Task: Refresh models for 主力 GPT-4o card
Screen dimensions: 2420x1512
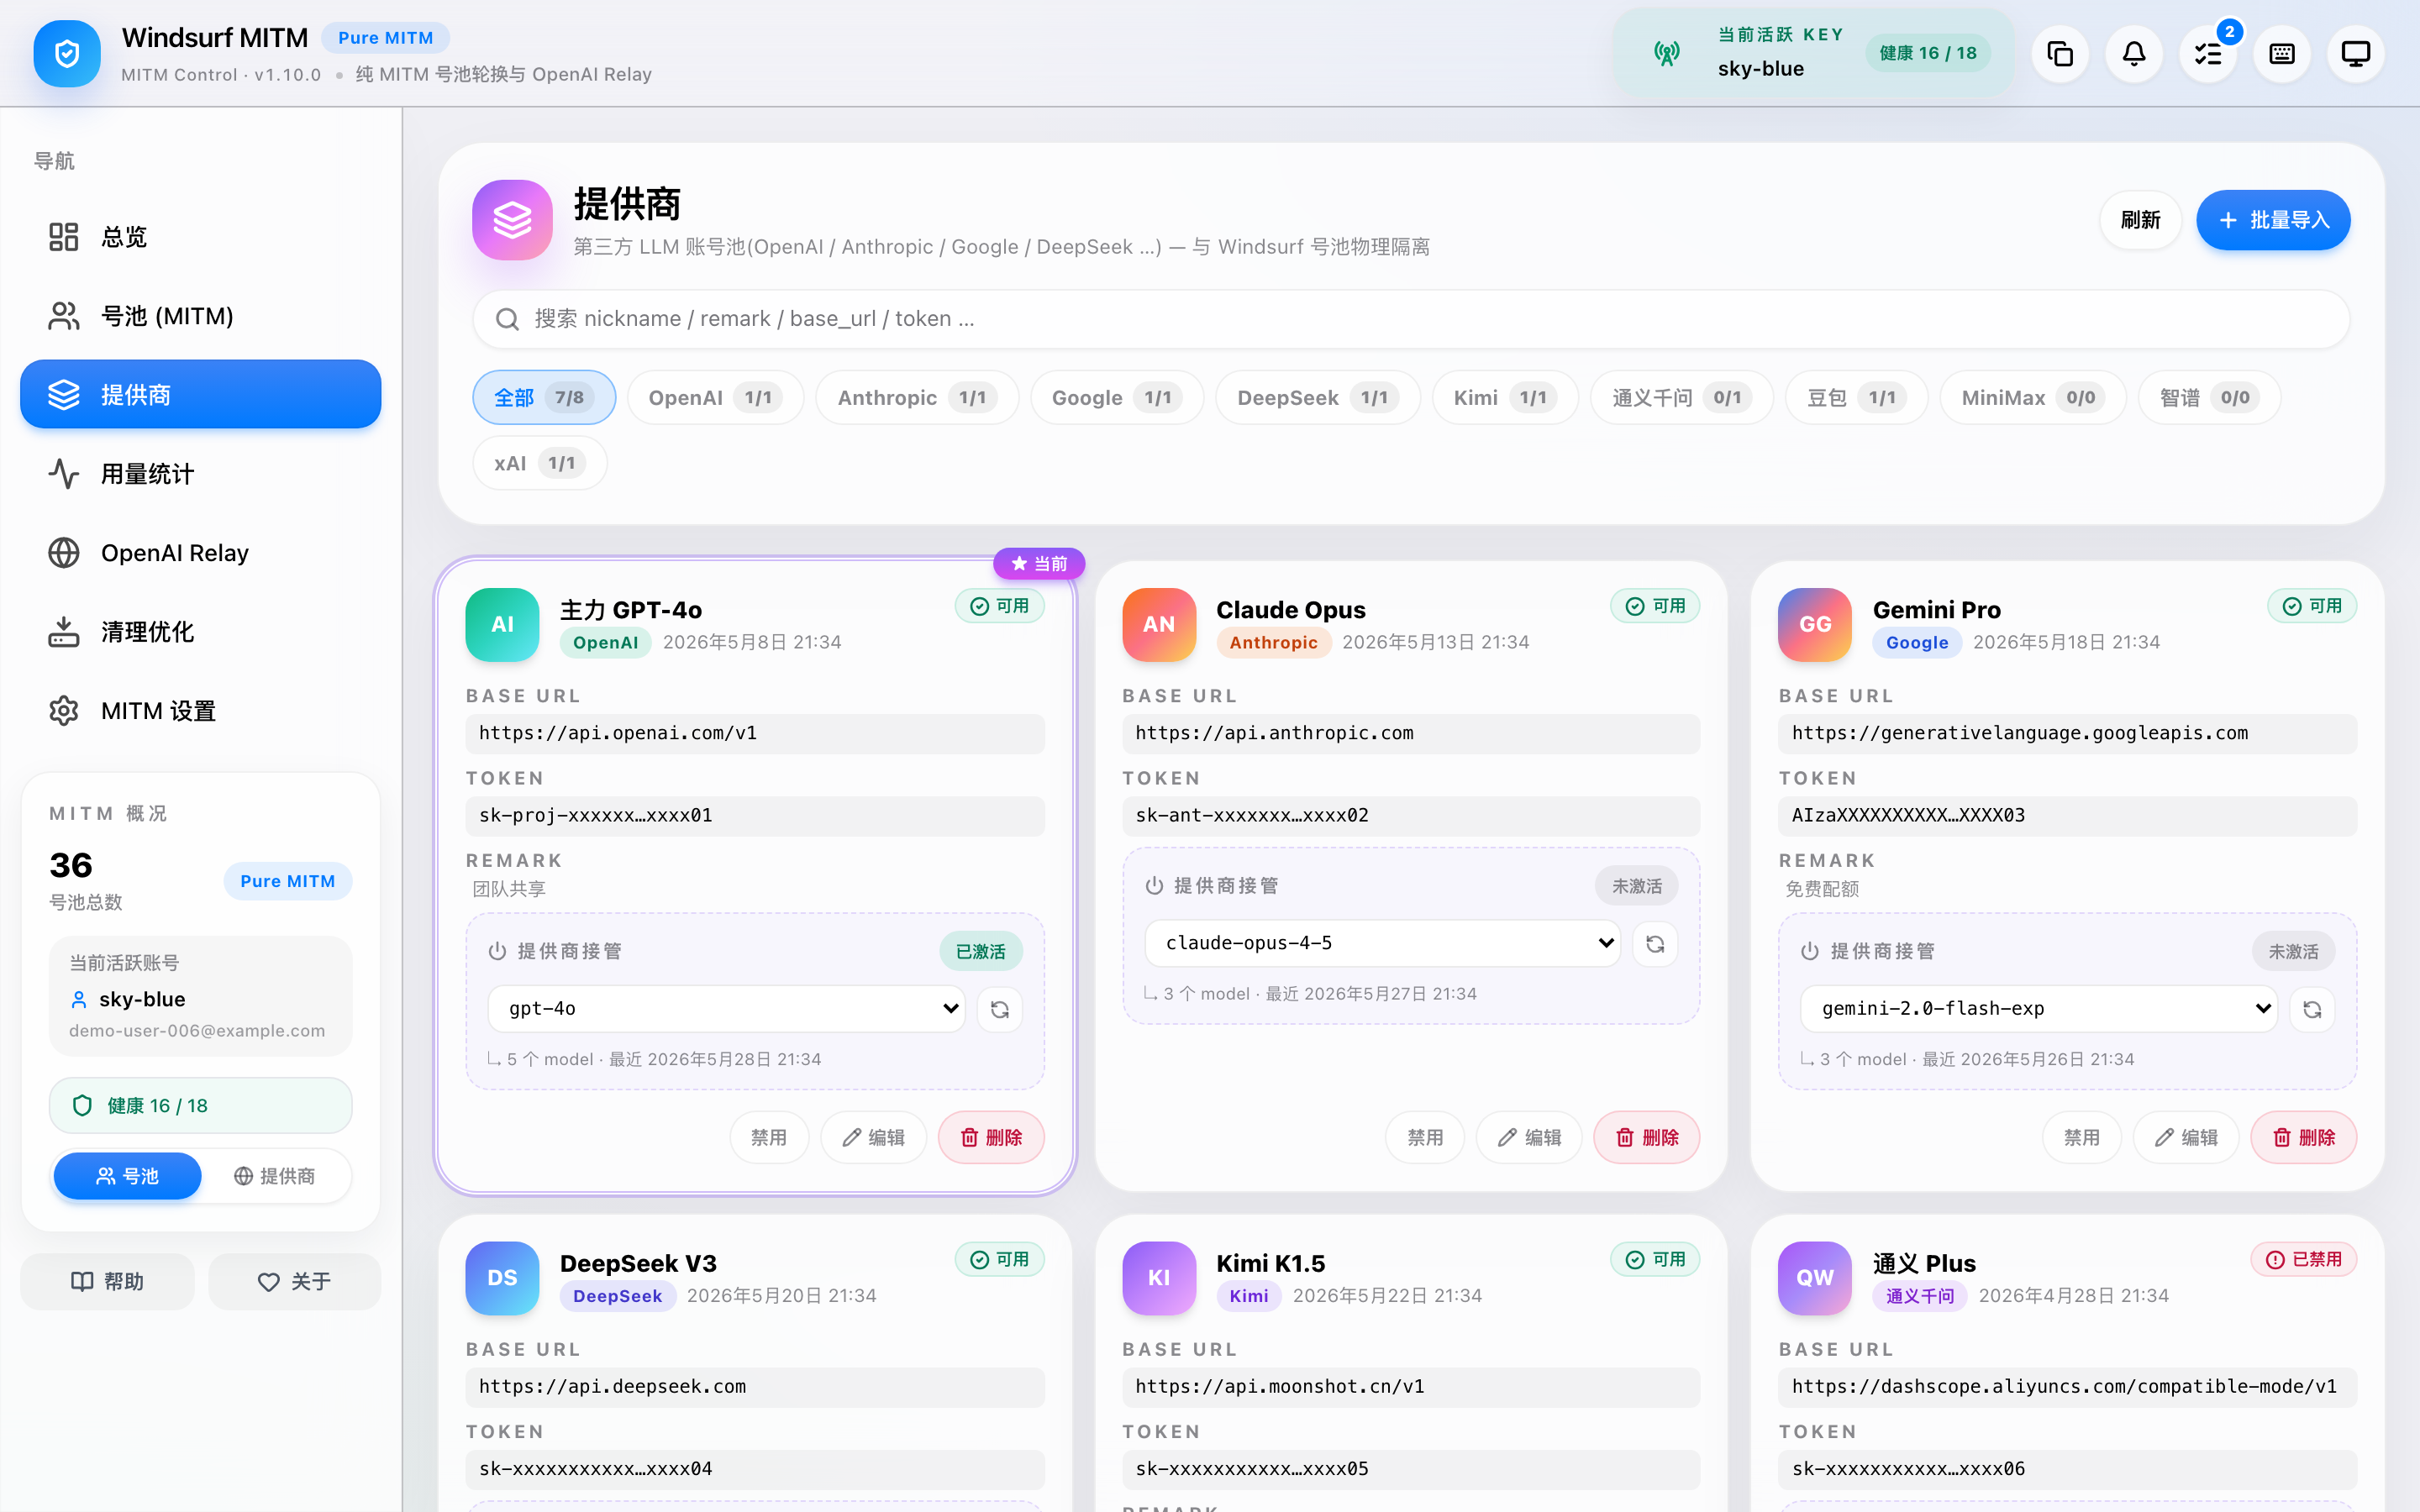Action: [999, 1009]
